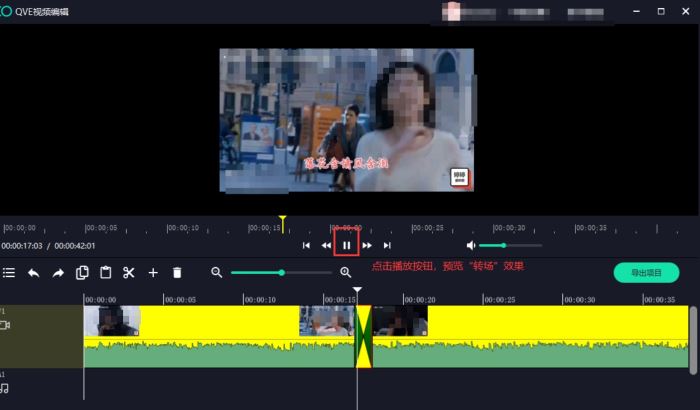Viewport: 700px width, 410px height.
Task: Adjust the volume slider
Action: (510, 245)
